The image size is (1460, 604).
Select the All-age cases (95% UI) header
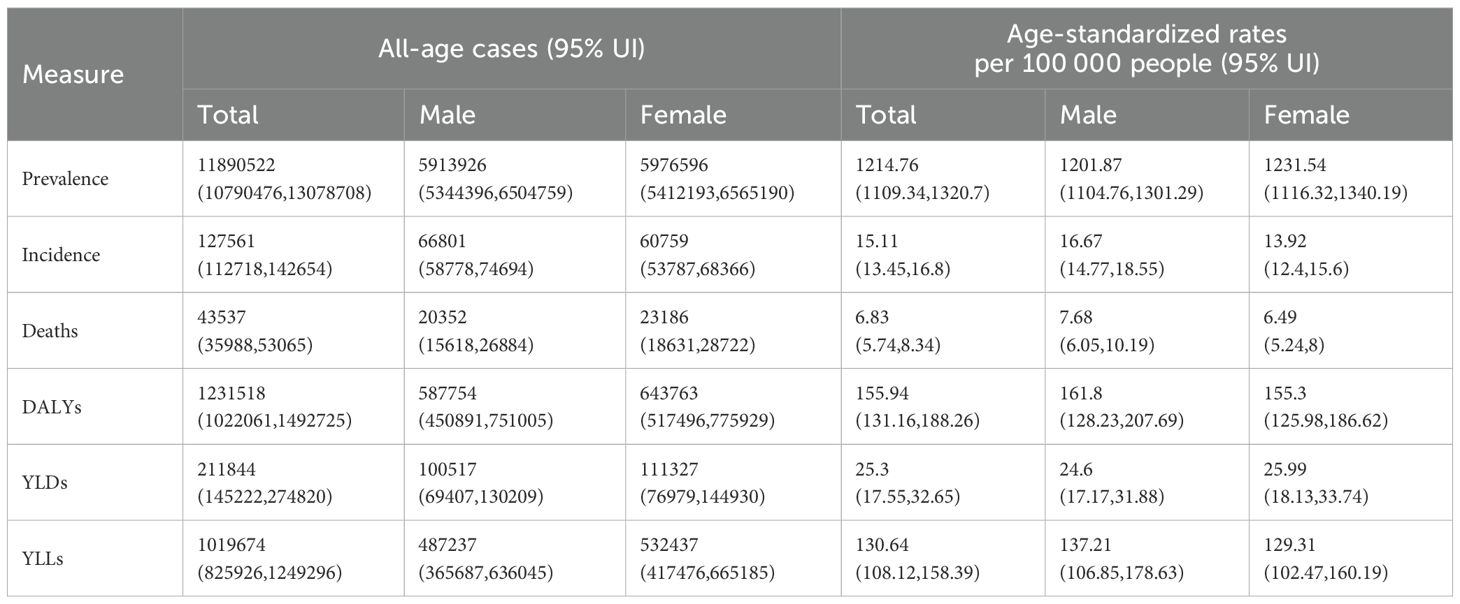pyautogui.click(x=510, y=49)
